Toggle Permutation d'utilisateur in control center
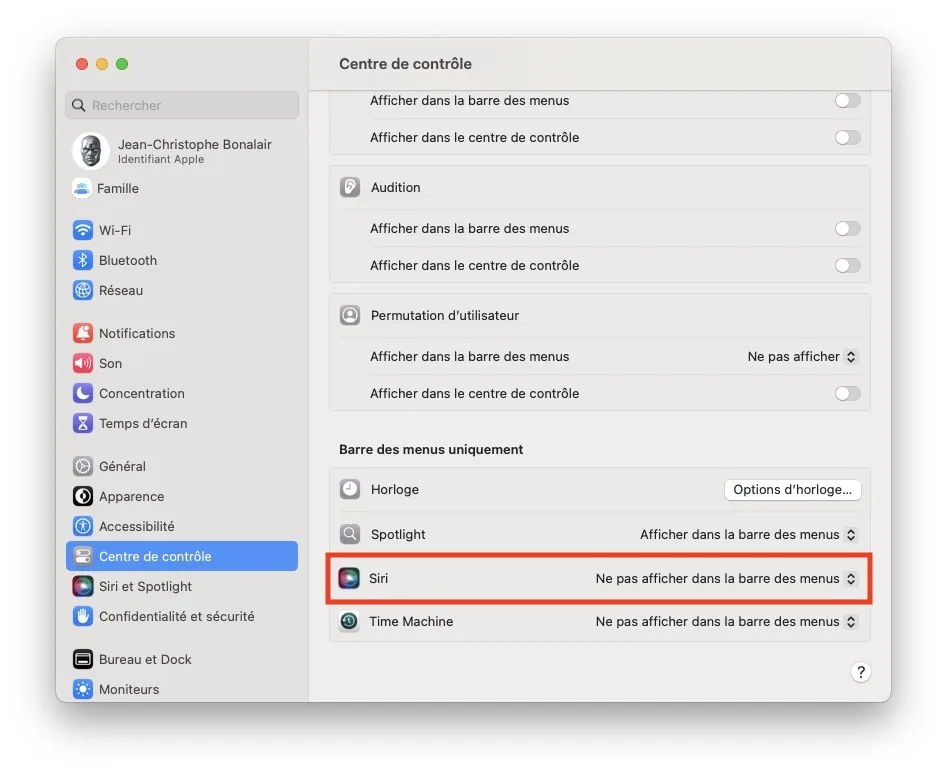This screenshot has width=947, height=776. click(x=847, y=394)
